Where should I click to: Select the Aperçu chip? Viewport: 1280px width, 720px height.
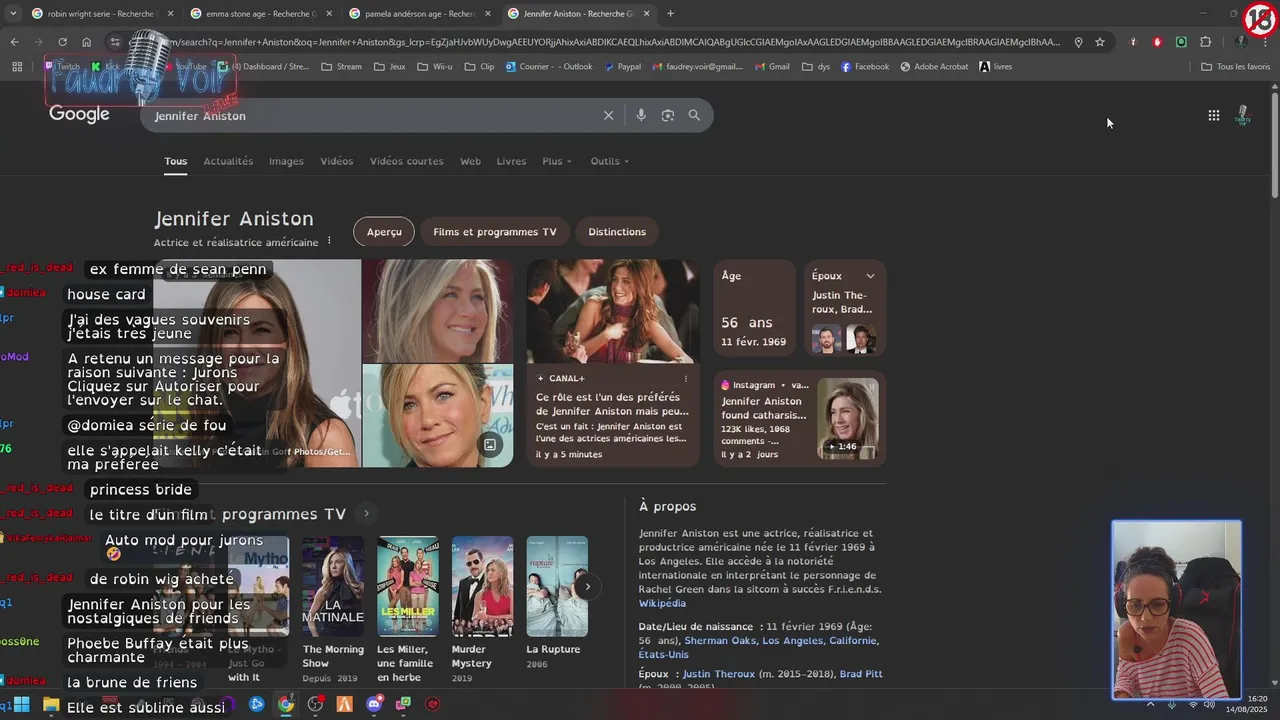[x=384, y=232]
